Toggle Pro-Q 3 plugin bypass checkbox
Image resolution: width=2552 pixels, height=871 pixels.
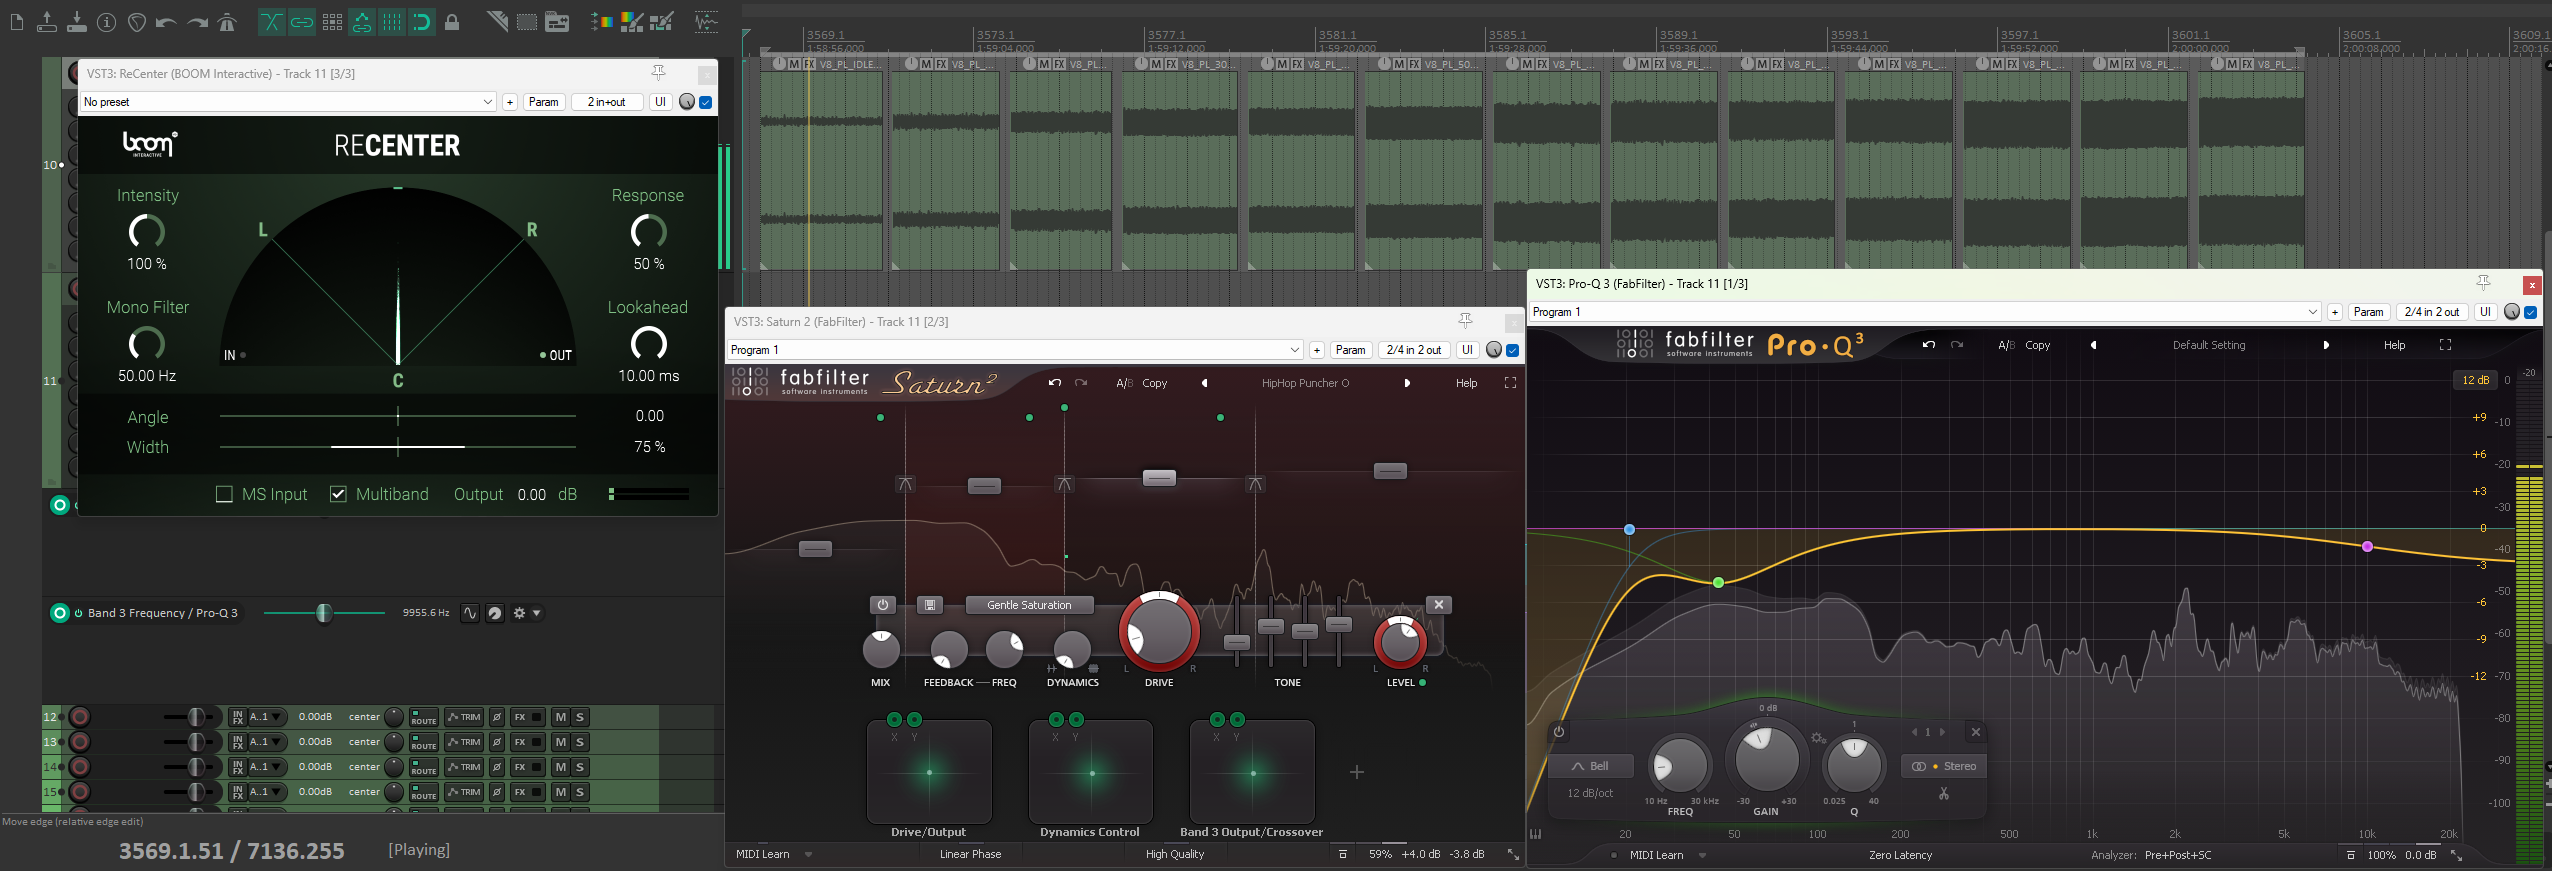[x=2530, y=312]
